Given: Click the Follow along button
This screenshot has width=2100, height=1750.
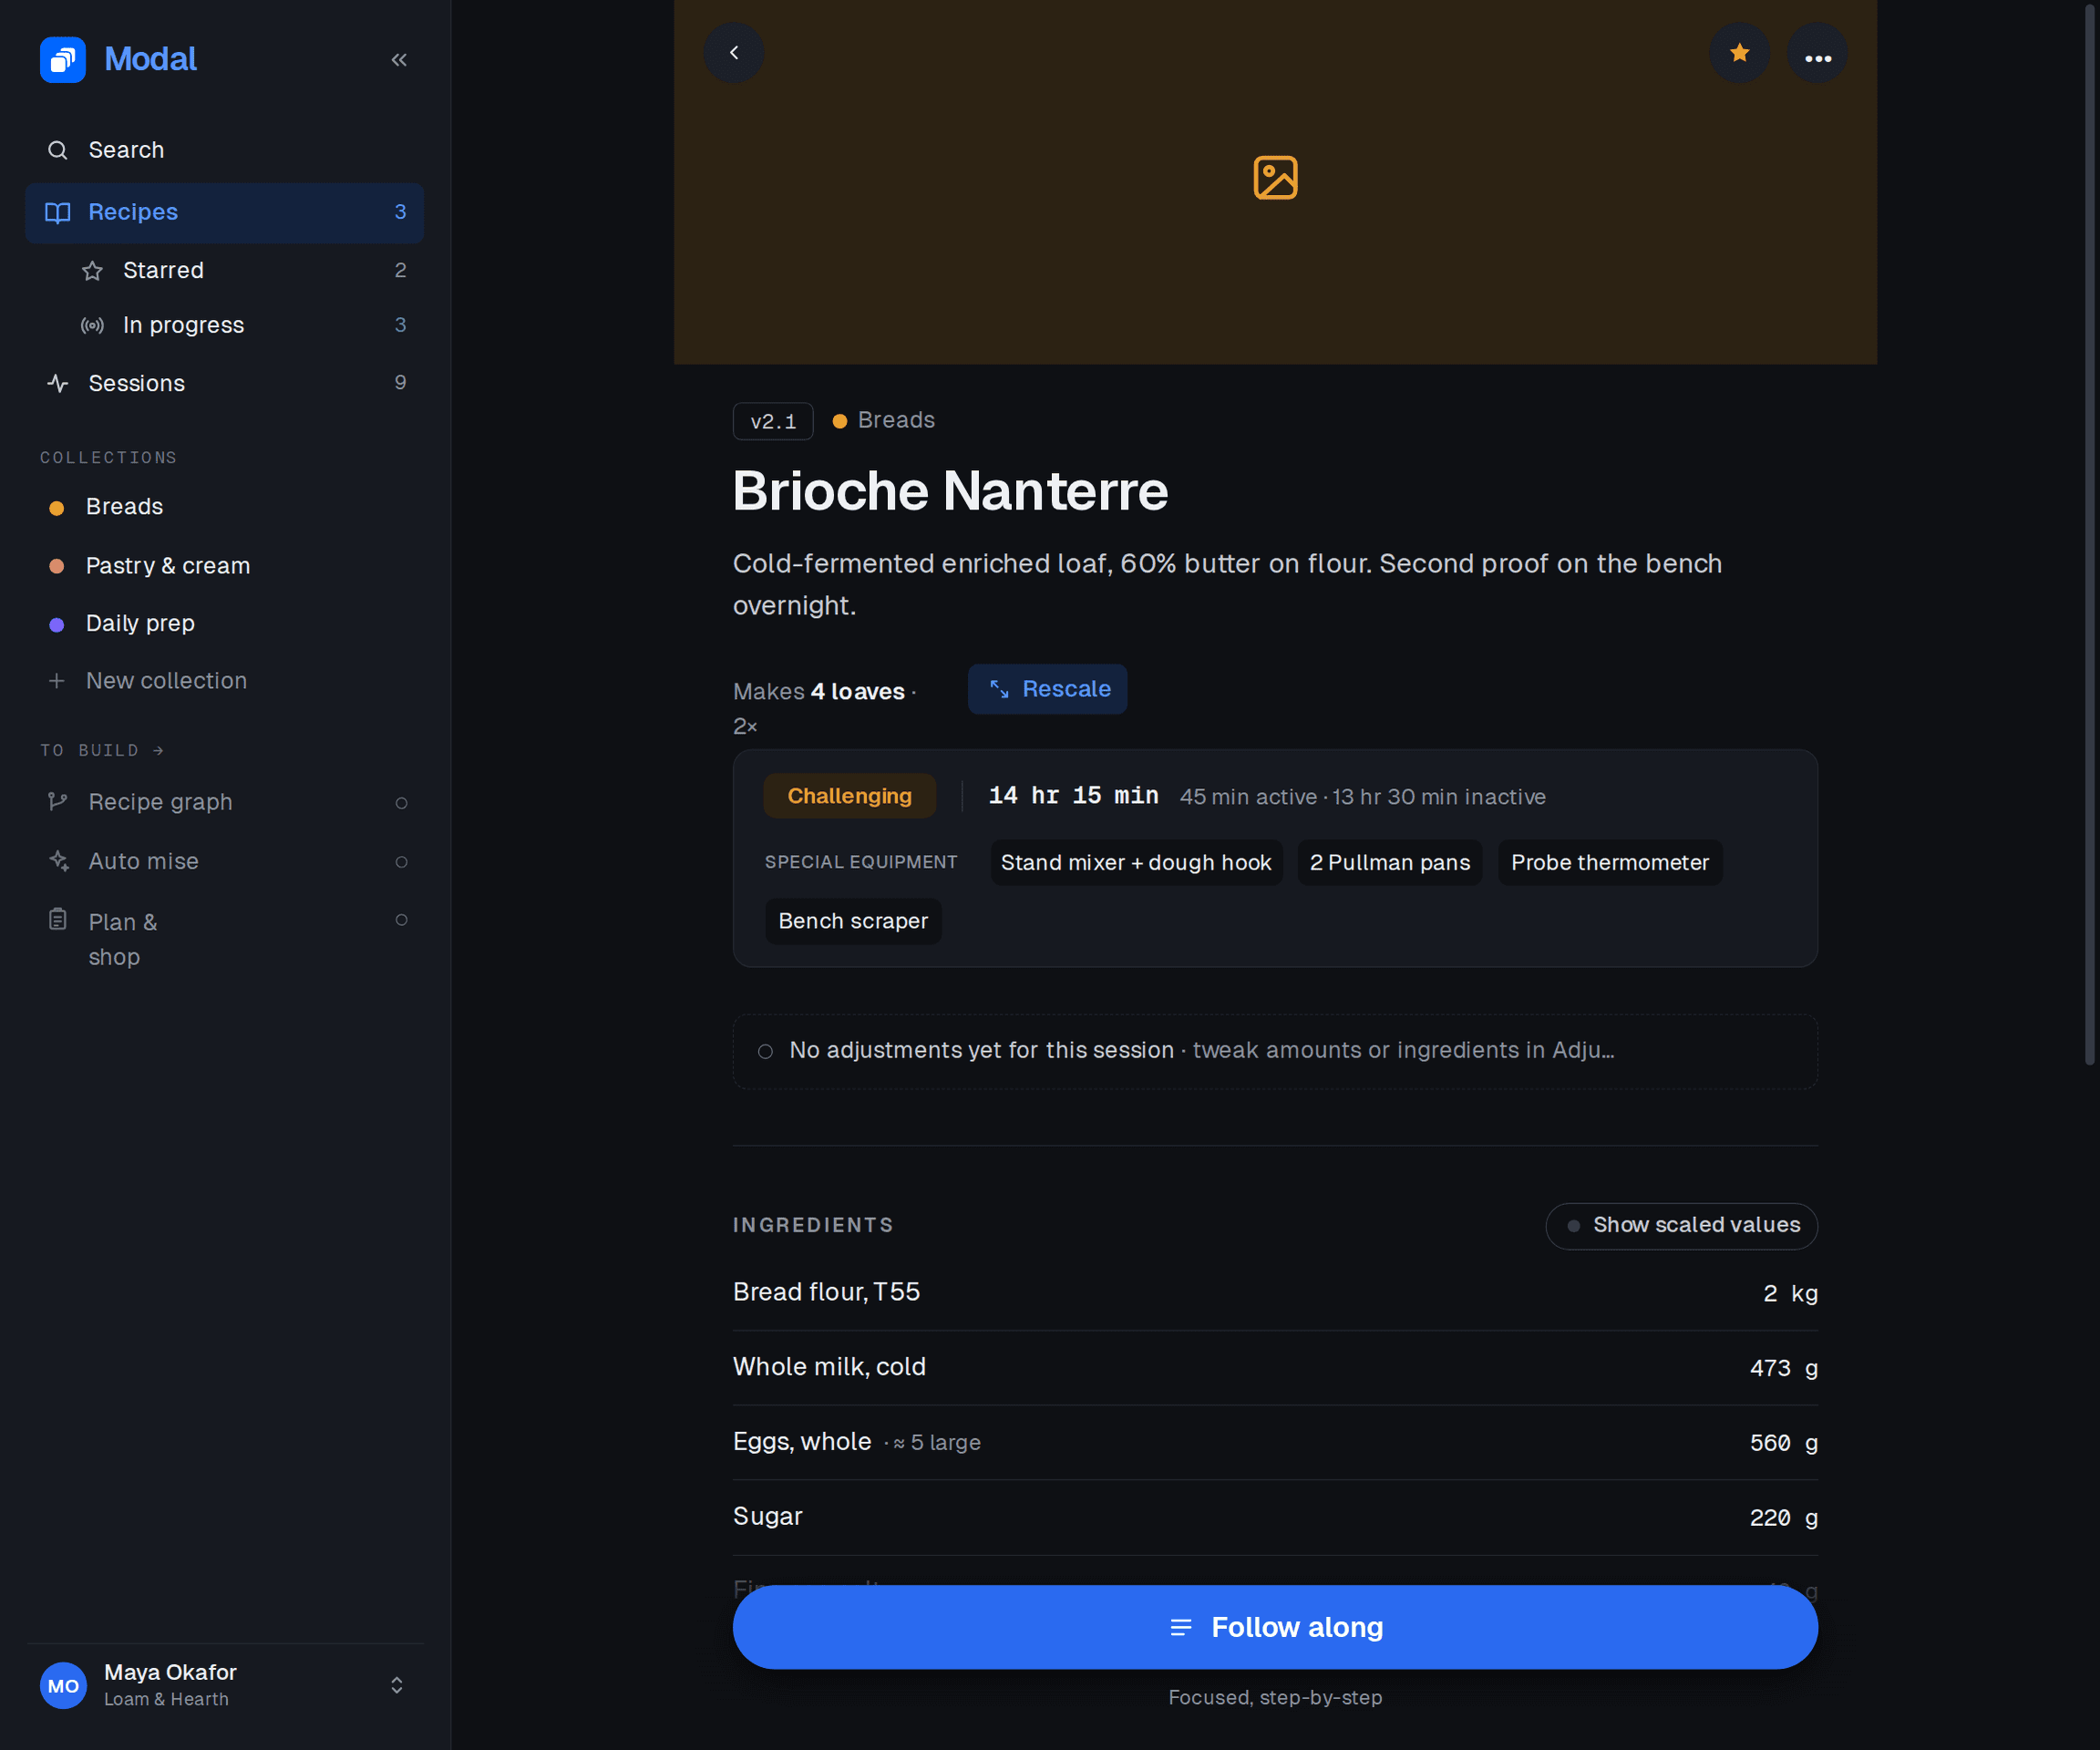Looking at the screenshot, I should (x=1275, y=1627).
